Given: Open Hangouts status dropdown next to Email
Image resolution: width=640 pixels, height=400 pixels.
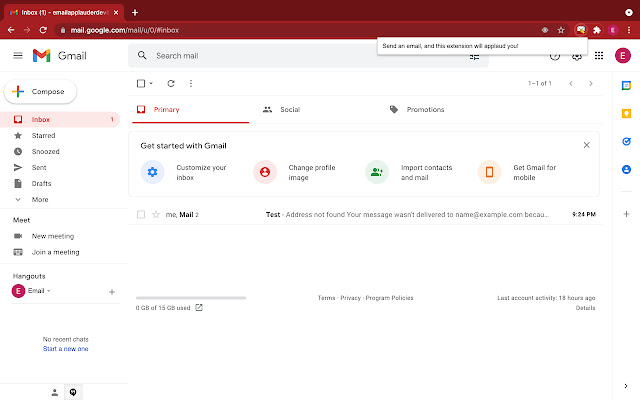Looking at the screenshot, I should click(49, 291).
